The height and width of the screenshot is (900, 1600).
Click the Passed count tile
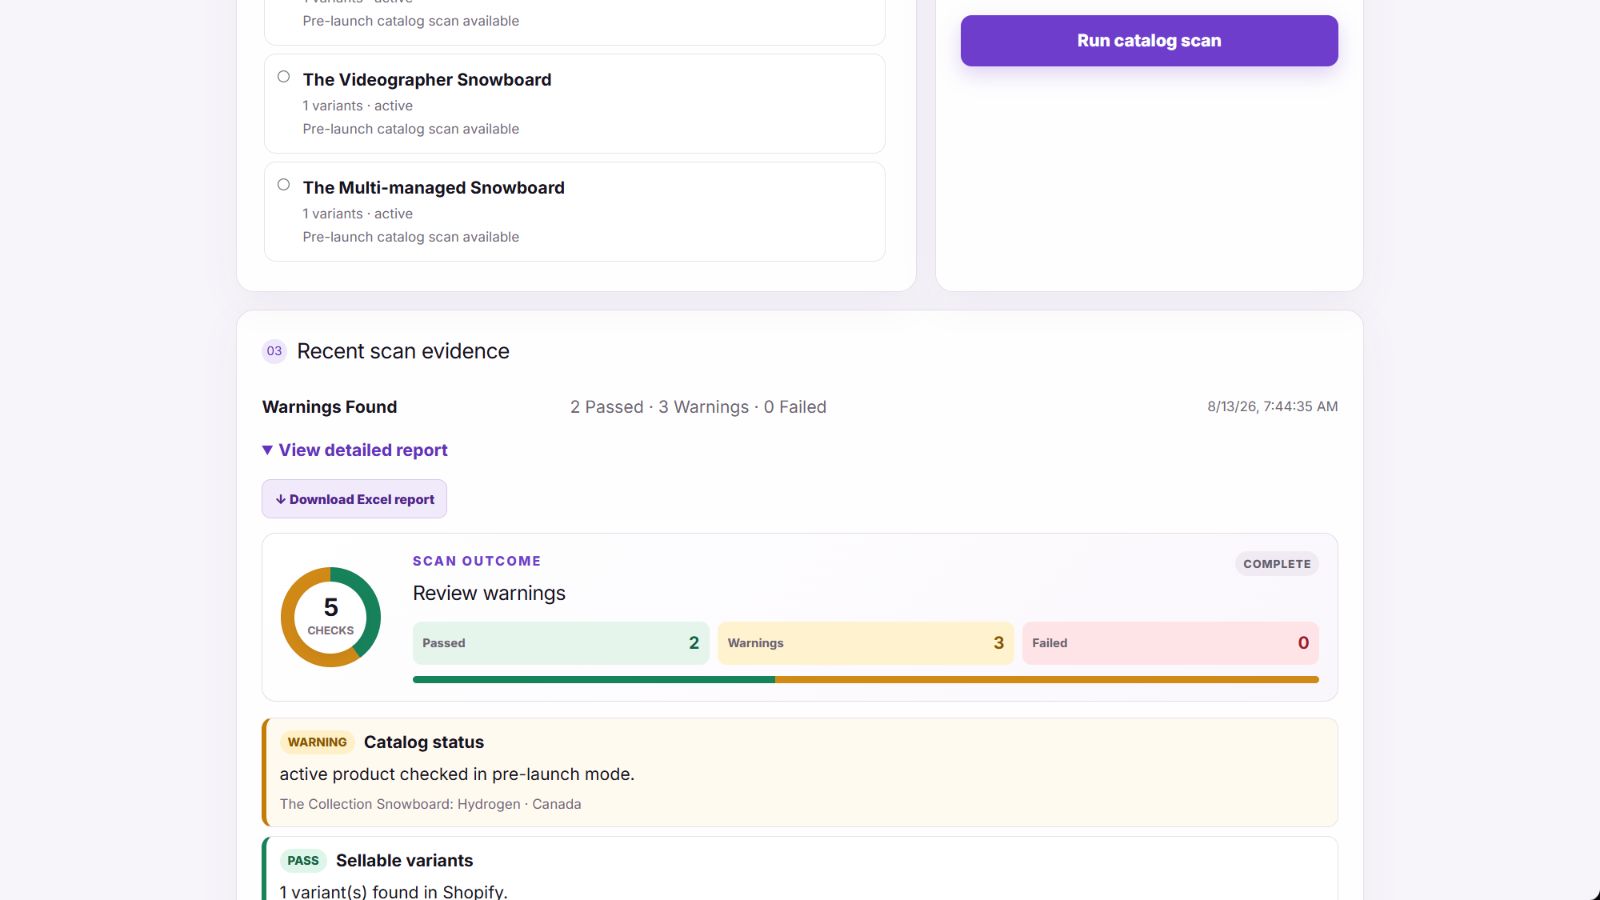point(561,643)
